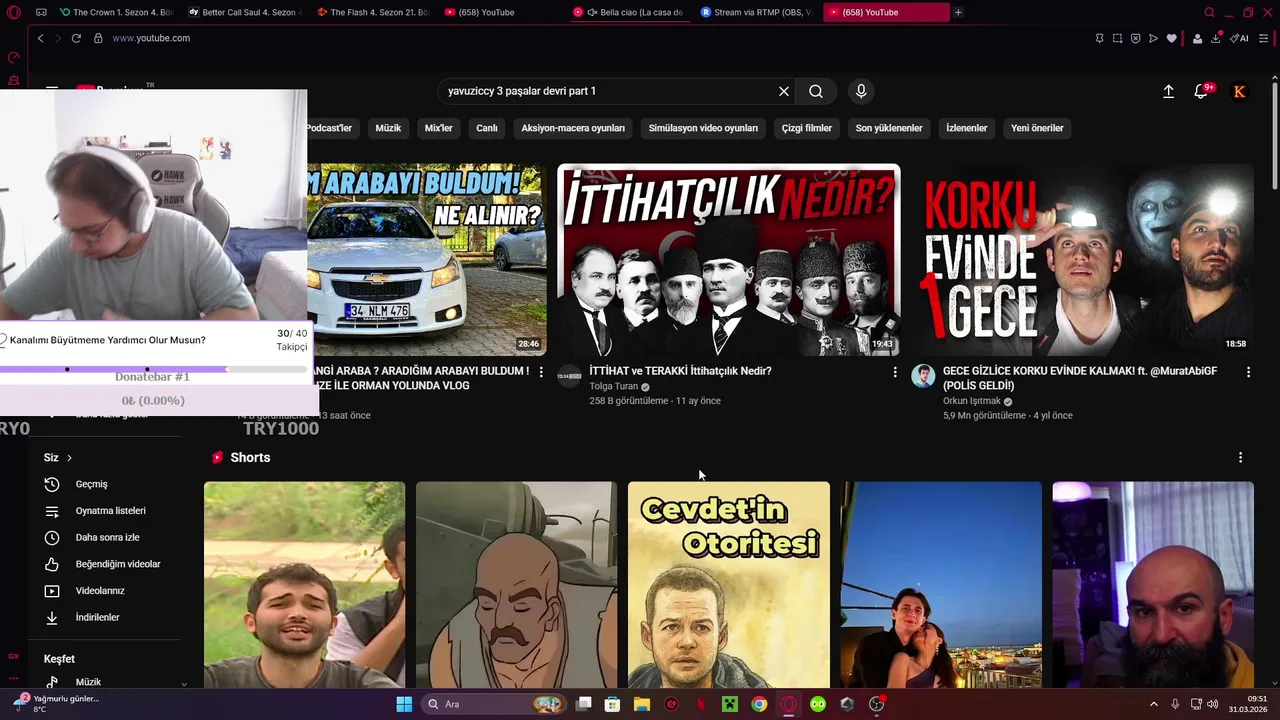
Task: Open Geçmiş history in sidebar
Action: point(90,484)
